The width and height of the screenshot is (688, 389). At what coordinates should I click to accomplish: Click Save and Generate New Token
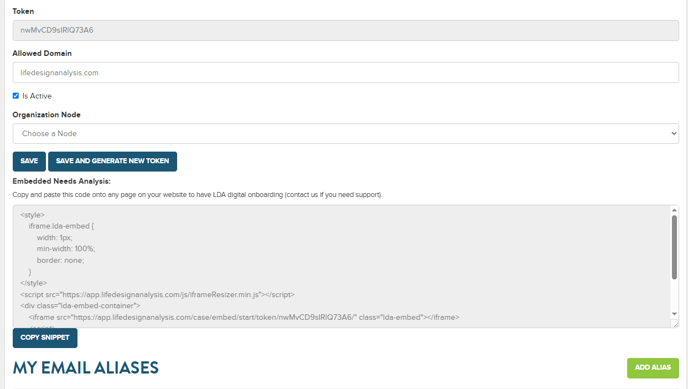[x=112, y=161]
